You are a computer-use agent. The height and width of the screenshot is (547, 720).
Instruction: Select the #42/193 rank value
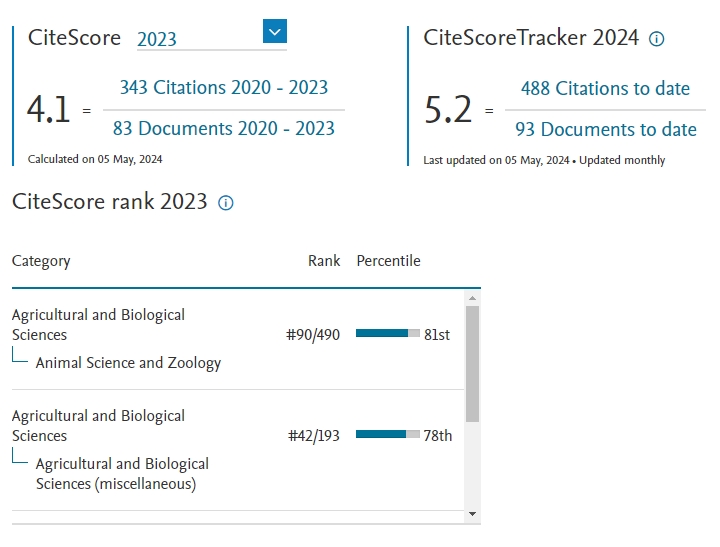point(314,435)
